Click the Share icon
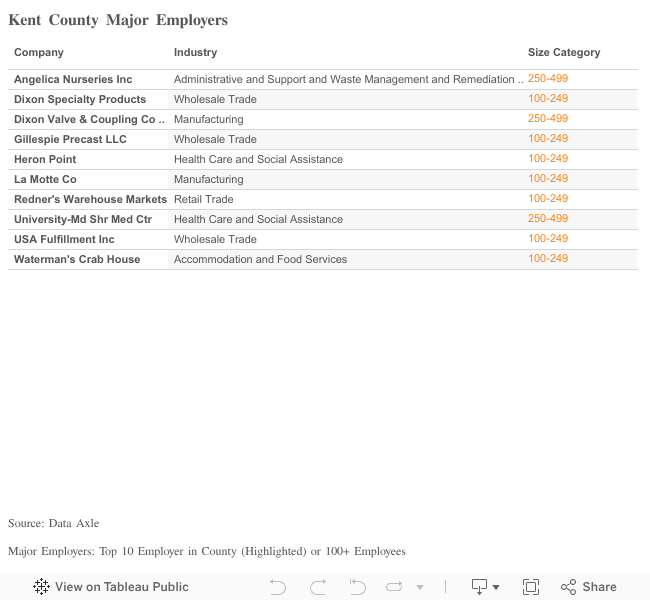The width and height of the screenshot is (650, 600). [x=568, y=587]
